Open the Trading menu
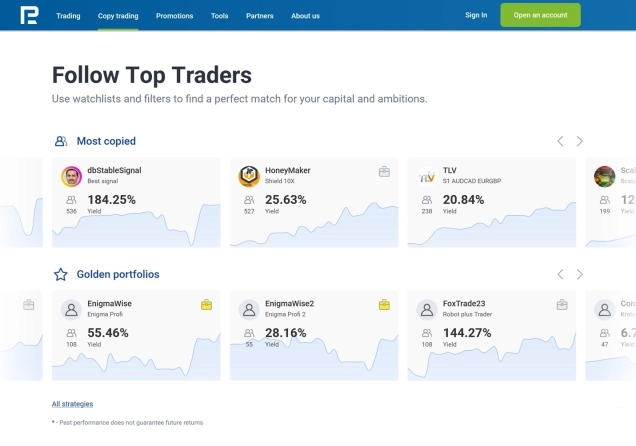 tap(68, 16)
